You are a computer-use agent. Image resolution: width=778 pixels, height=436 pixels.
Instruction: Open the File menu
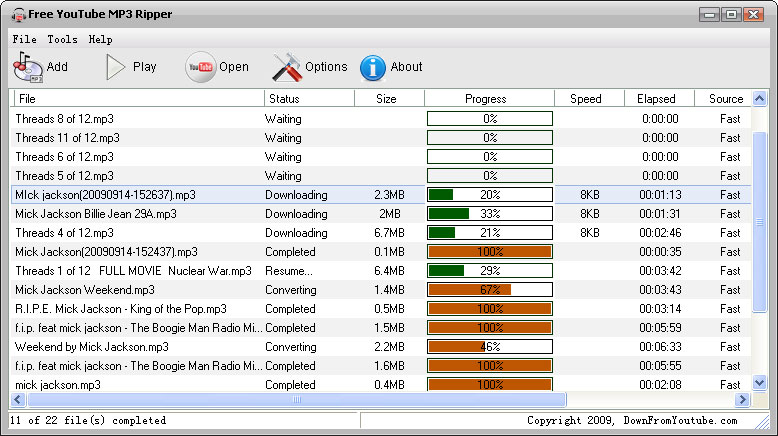(x=25, y=39)
